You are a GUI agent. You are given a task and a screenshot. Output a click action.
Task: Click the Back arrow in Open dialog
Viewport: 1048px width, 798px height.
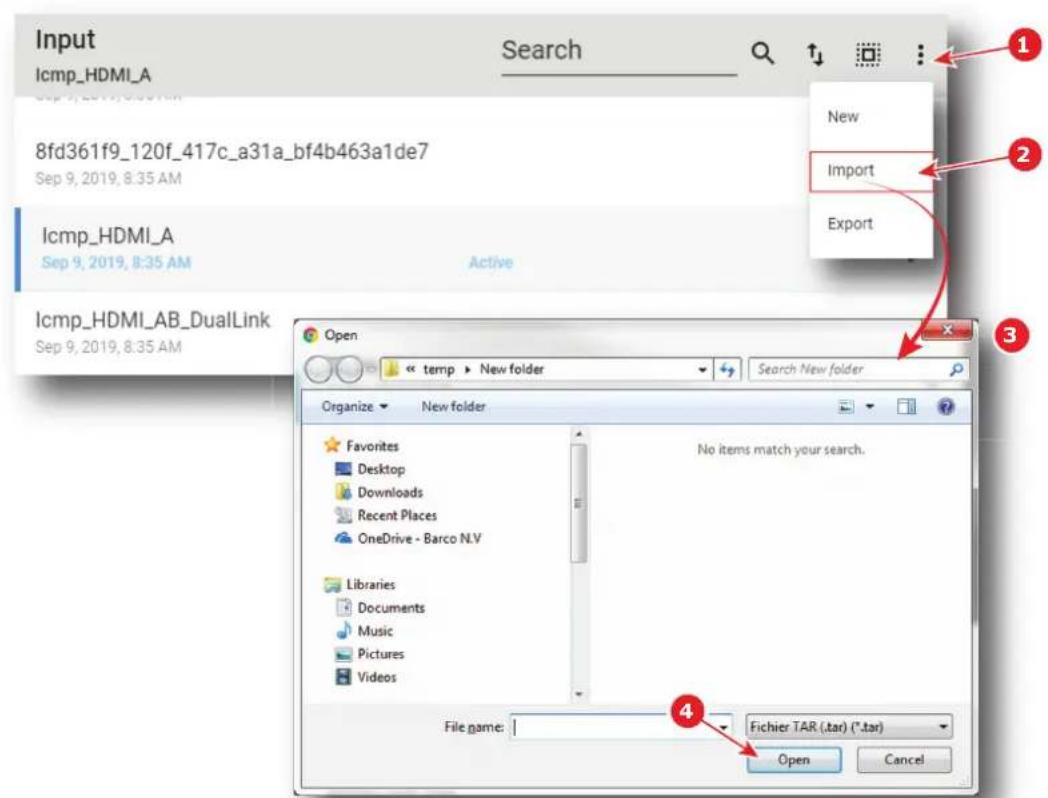(319, 369)
